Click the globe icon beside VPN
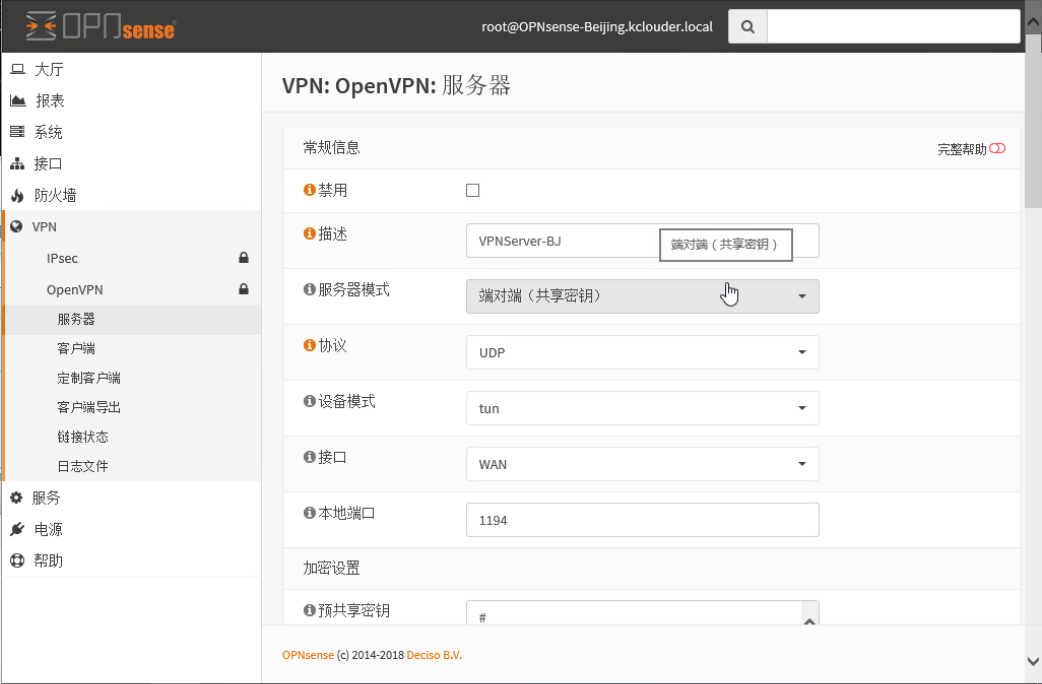This screenshot has height=684, width=1042. (x=17, y=227)
